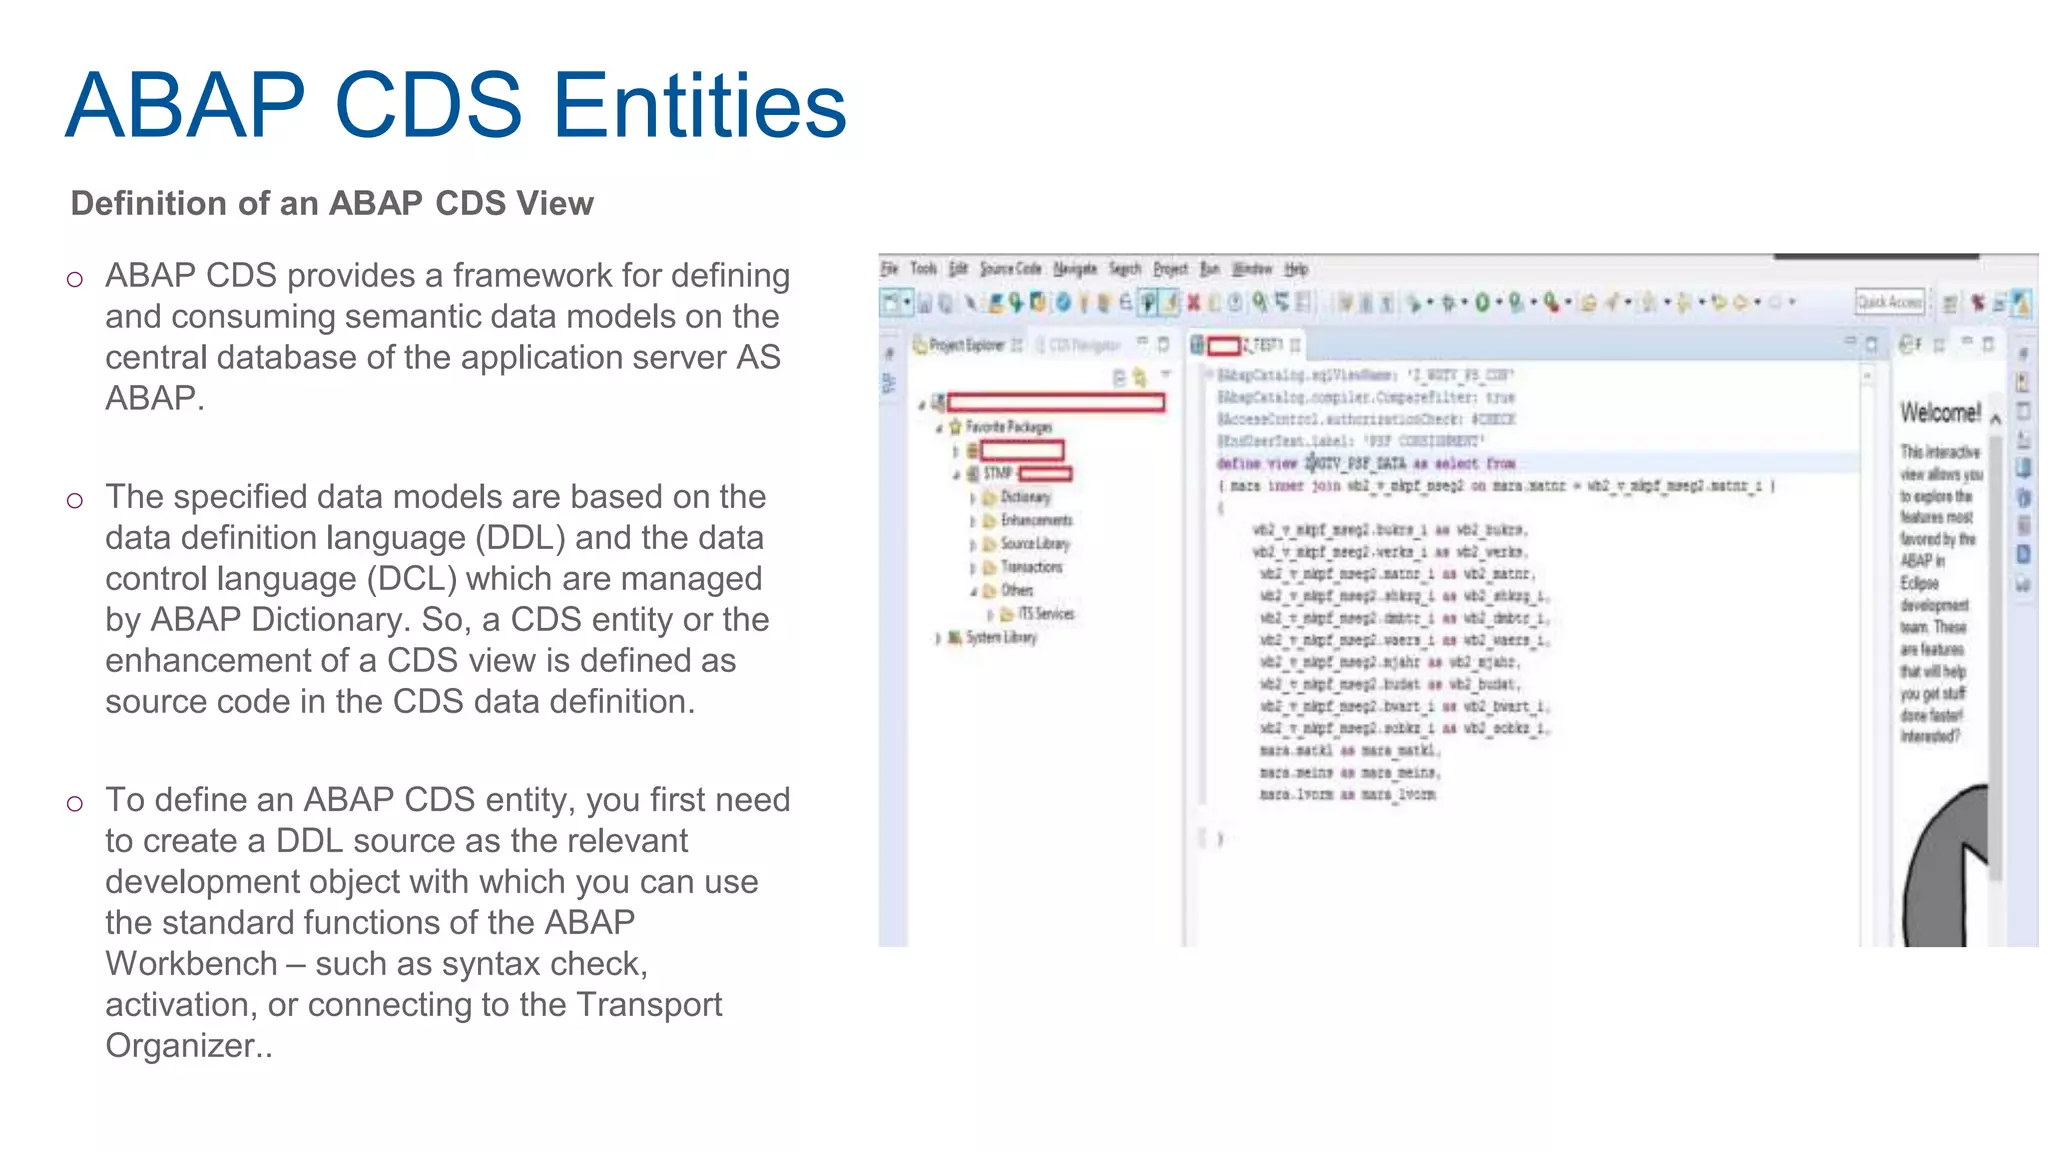The width and height of the screenshot is (2048, 1152).
Task: Maximize the Z_TEST1 editor area
Action: (1872, 345)
